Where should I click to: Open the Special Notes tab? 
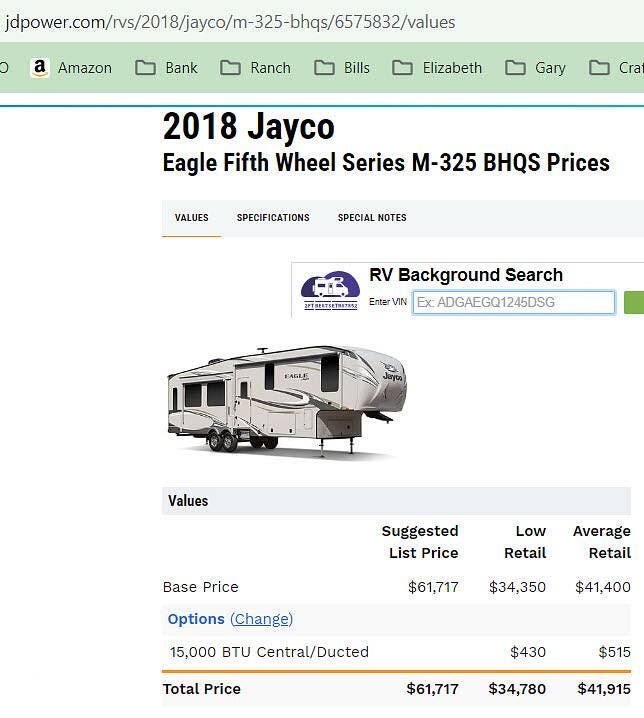(x=372, y=218)
